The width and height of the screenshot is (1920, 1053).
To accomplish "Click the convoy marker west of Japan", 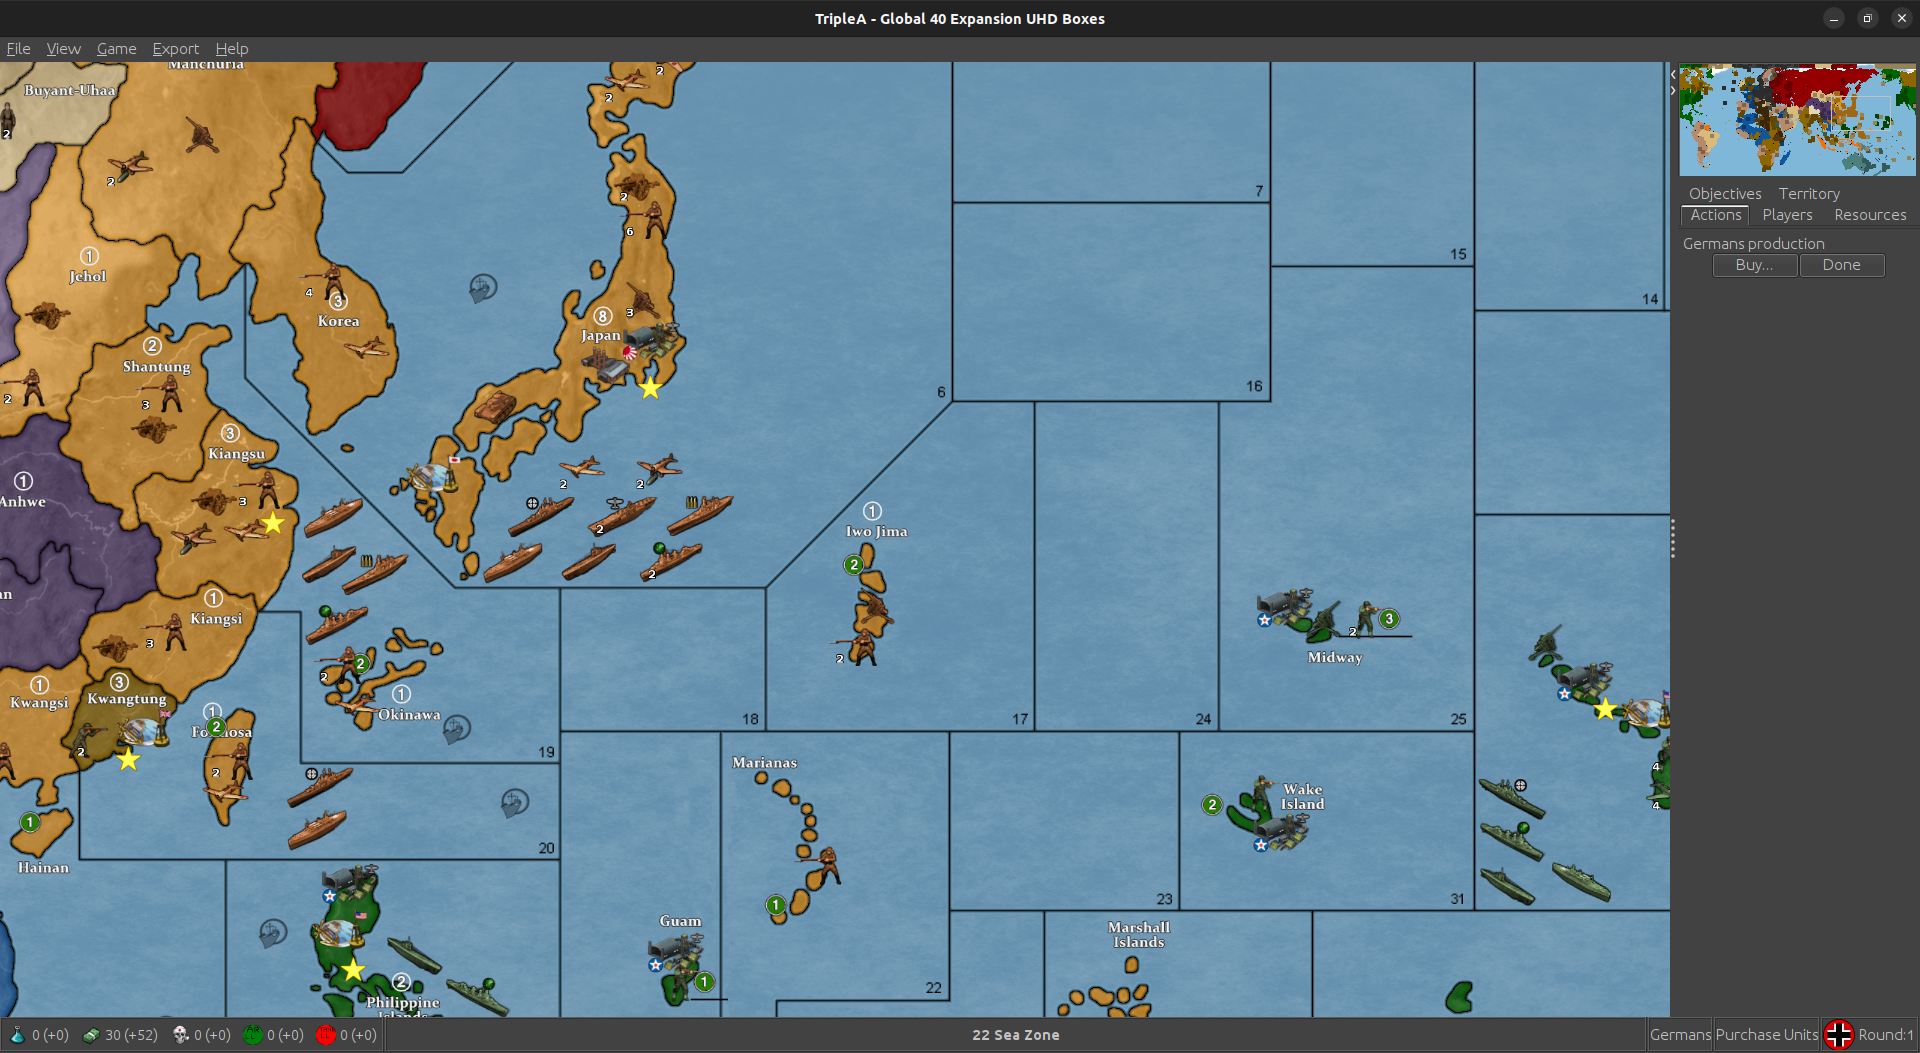I will 483,288.
